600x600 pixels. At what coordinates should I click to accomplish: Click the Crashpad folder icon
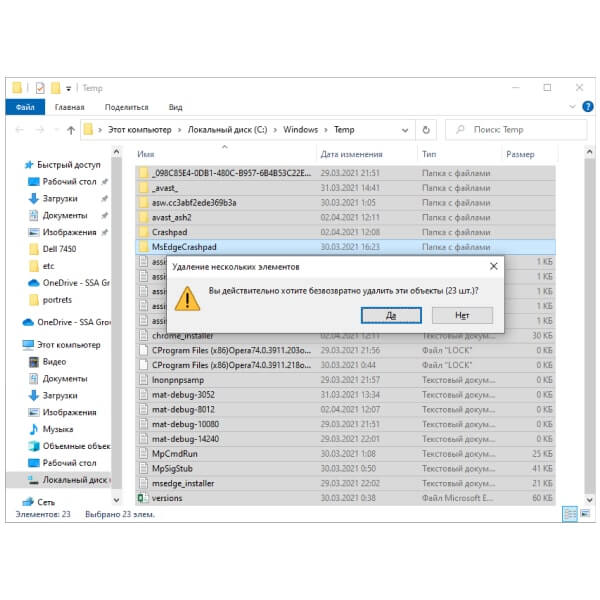[143, 232]
